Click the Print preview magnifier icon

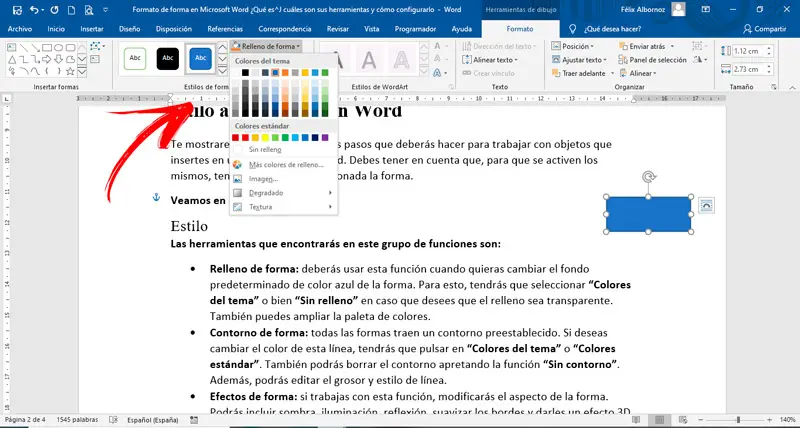pyautogui.click(x=89, y=10)
